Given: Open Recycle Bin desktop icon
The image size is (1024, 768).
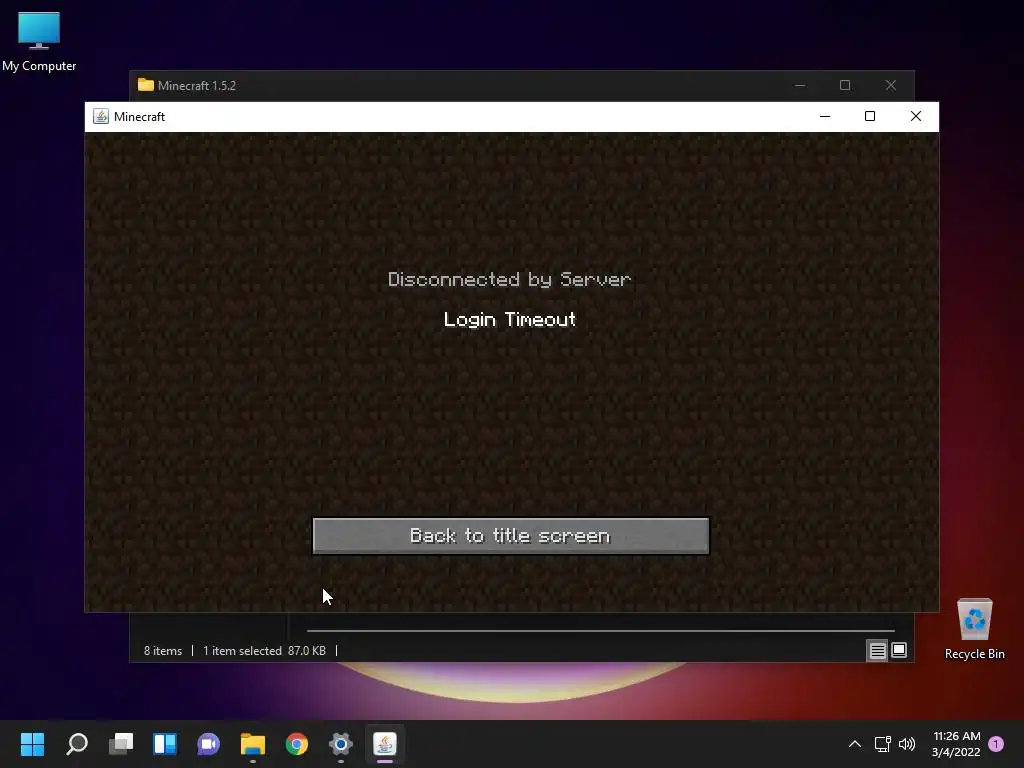Looking at the screenshot, I should tap(974, 629).
